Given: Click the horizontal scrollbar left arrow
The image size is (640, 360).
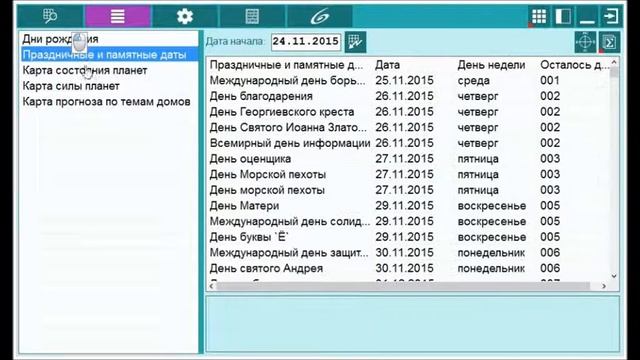Looking at the screenshot, I should click(211, 286).
